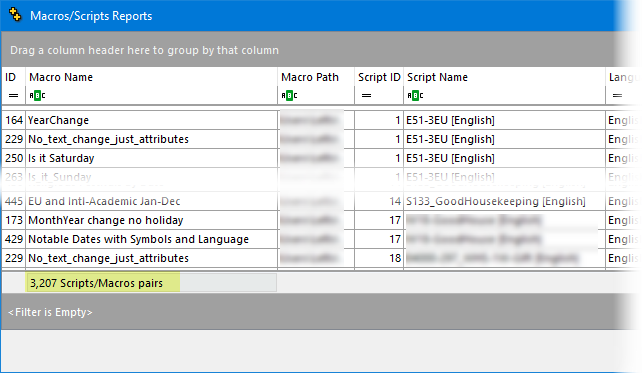
Task: Sort by the Script ID column header
Action: coord(379,77)
